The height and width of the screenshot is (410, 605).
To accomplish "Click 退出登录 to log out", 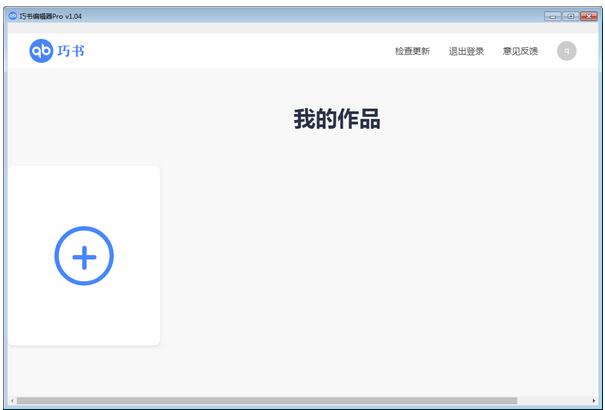I will (x=466, y=51).
